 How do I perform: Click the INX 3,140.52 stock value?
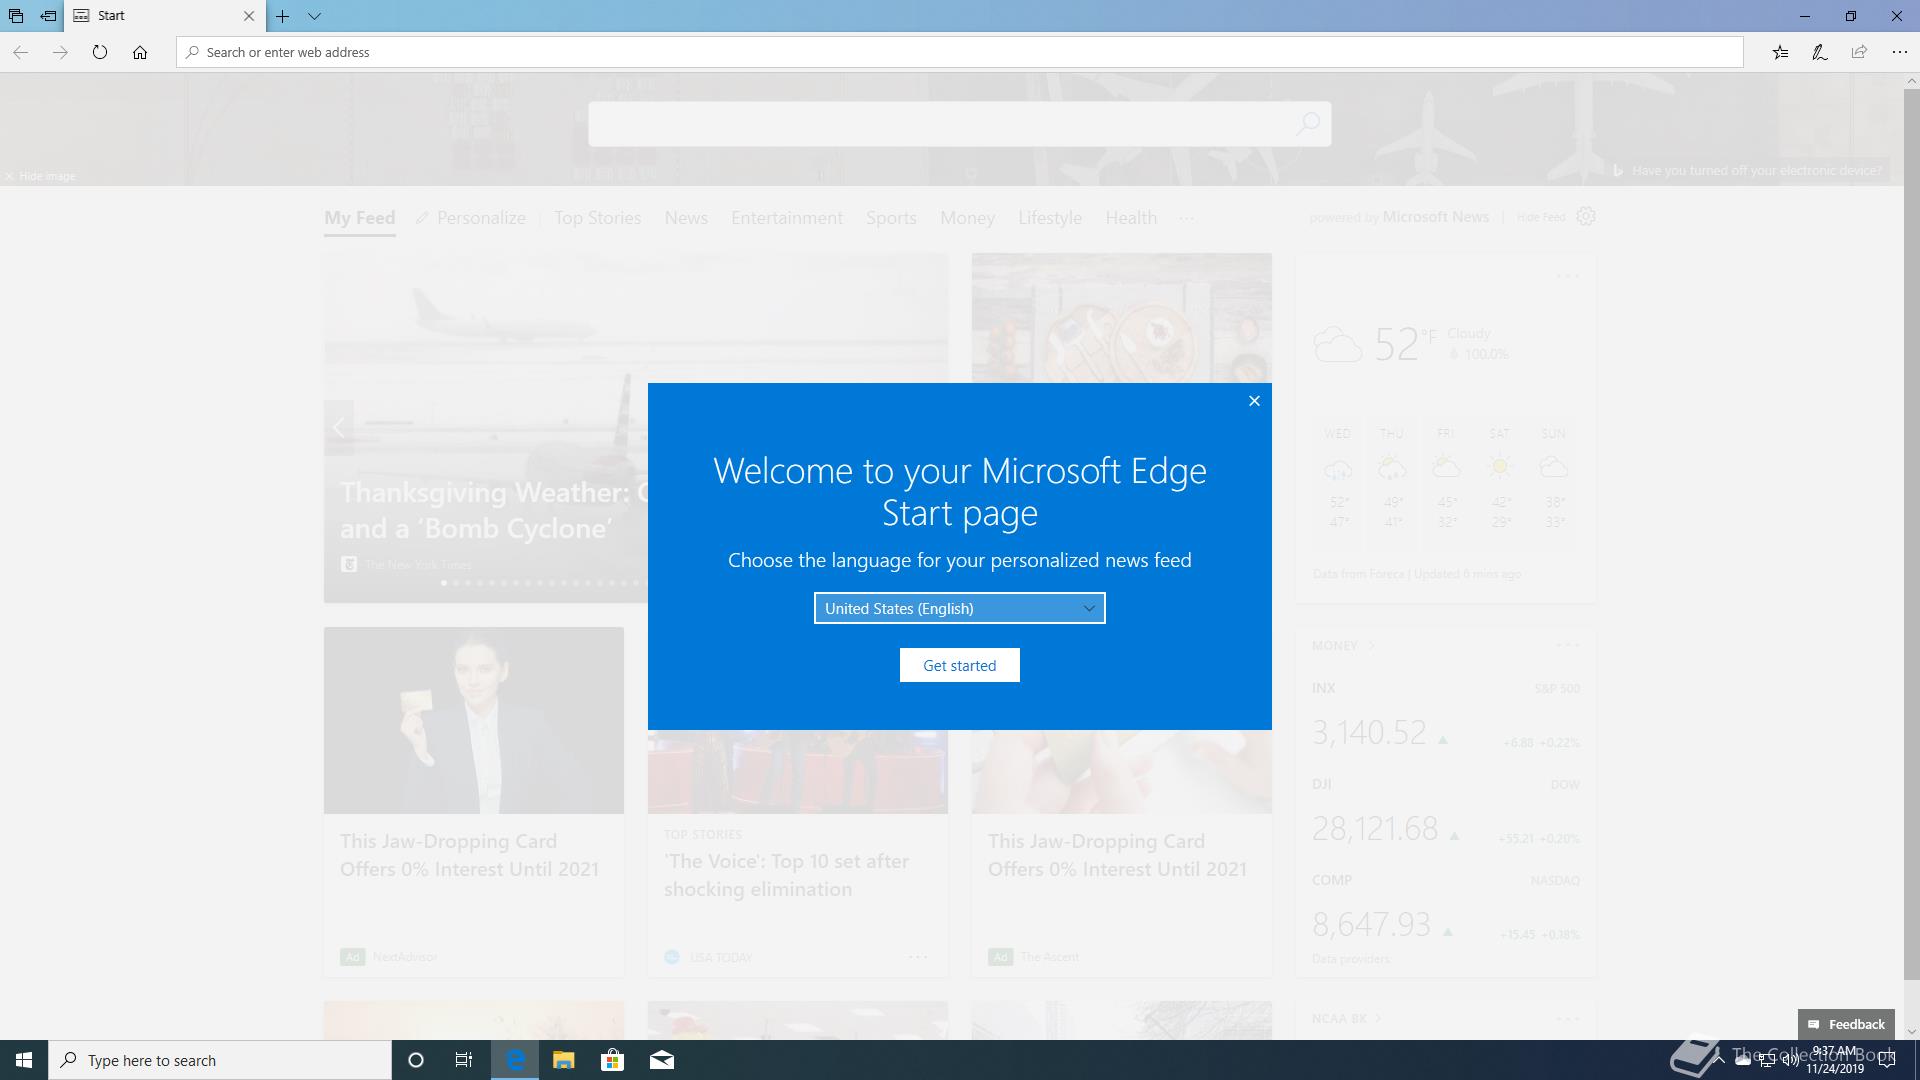coord(1369,732)
